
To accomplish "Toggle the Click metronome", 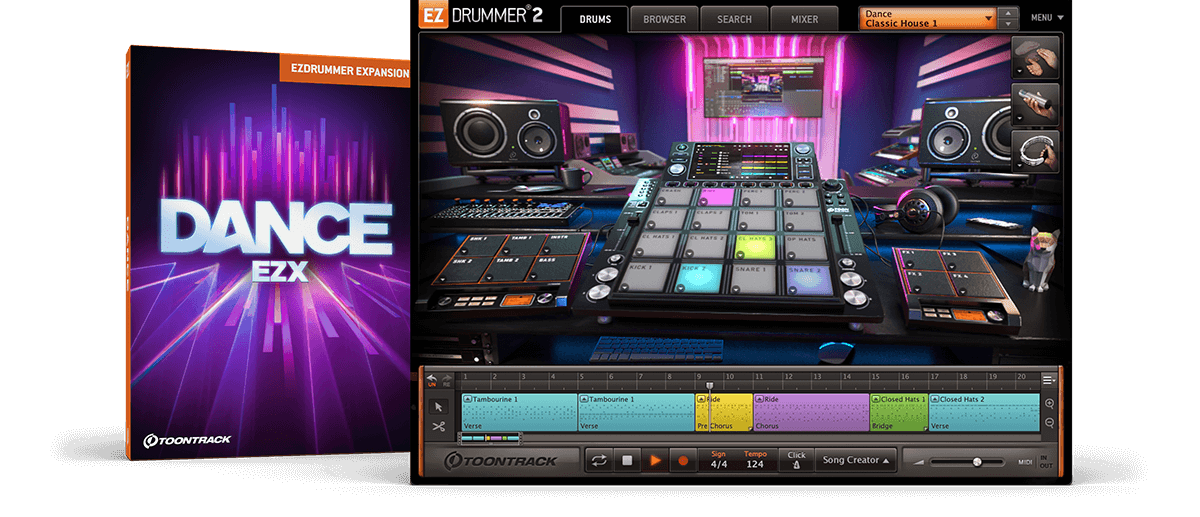I will tap(796, 460).
